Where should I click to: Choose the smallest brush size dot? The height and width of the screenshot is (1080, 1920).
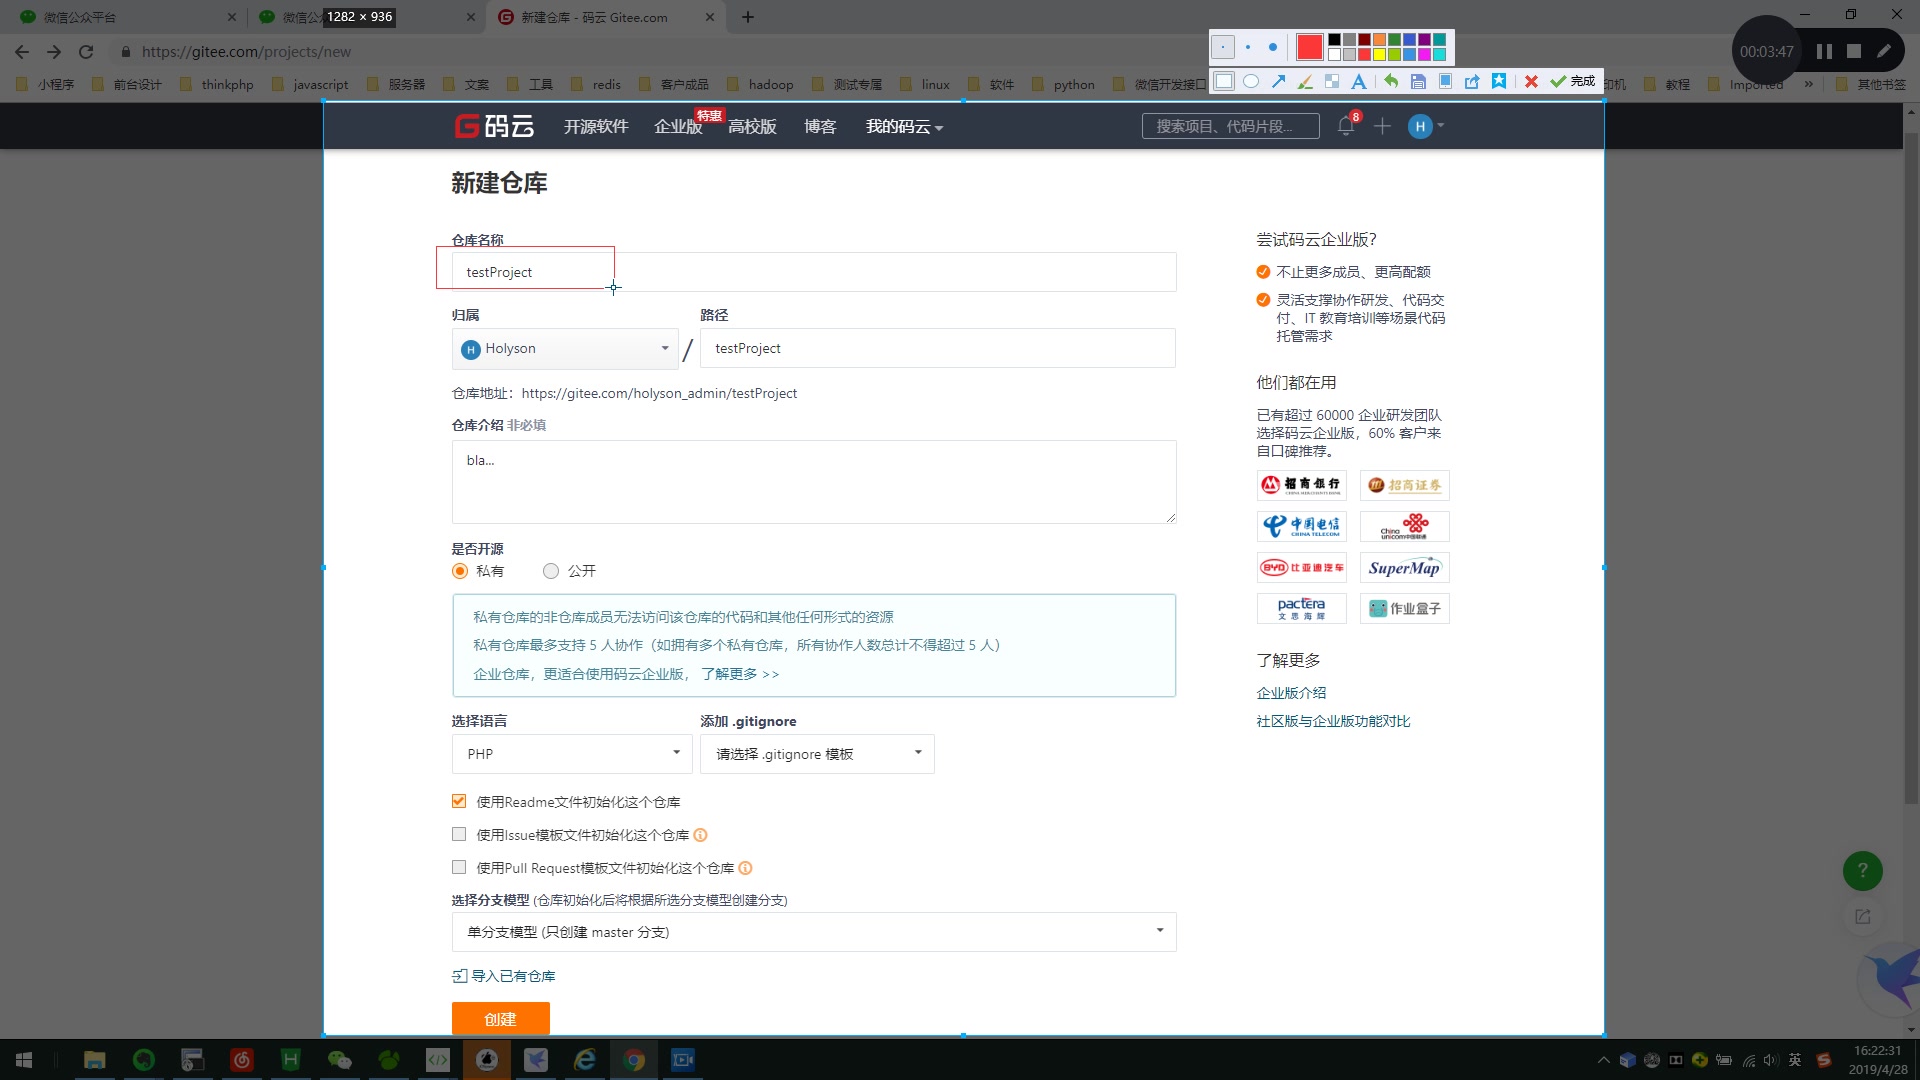[1223, 47]
